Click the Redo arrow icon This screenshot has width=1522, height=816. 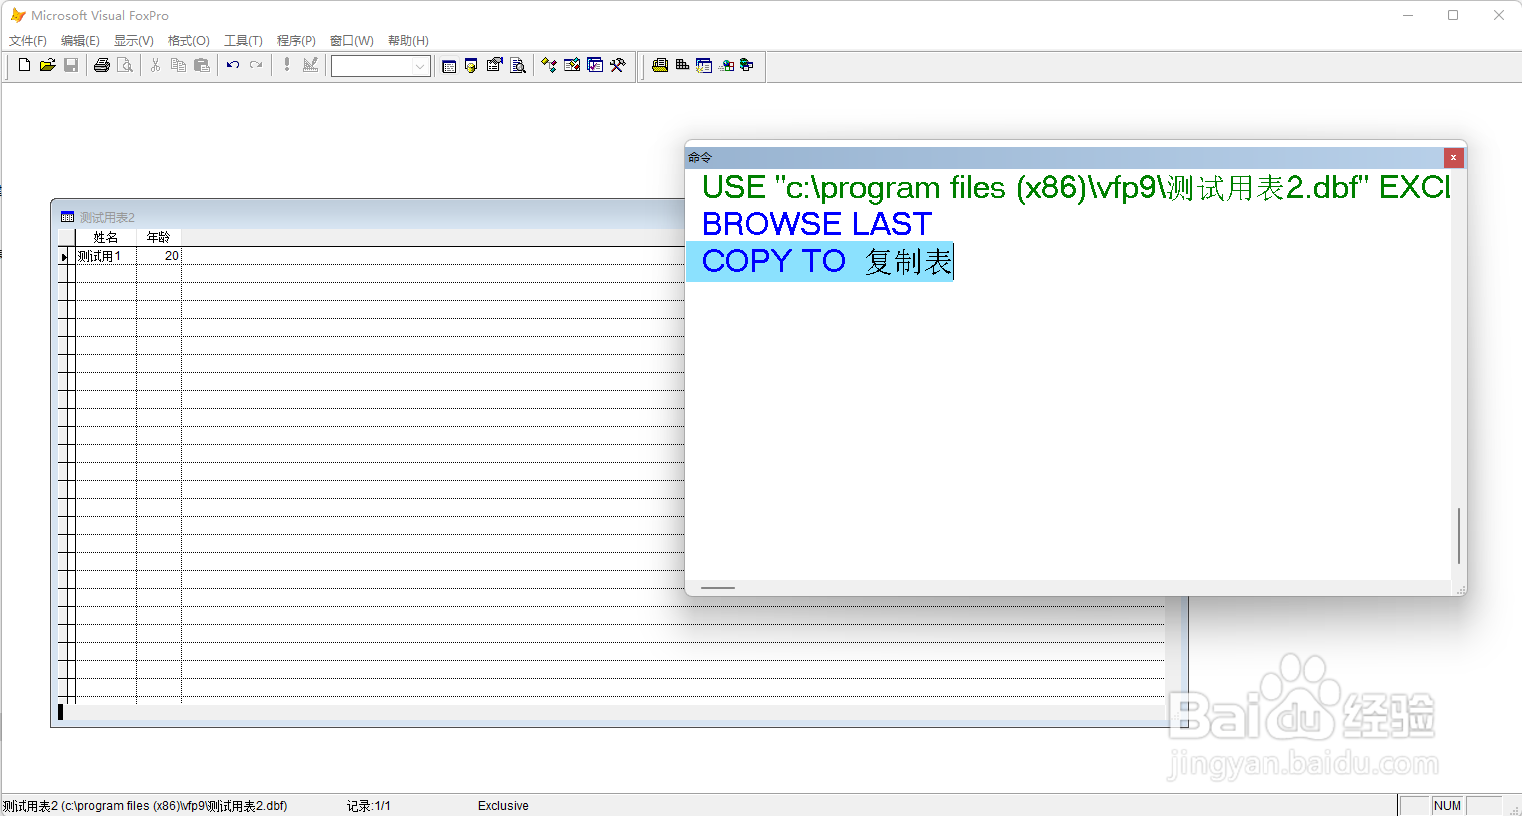point(256,65)
